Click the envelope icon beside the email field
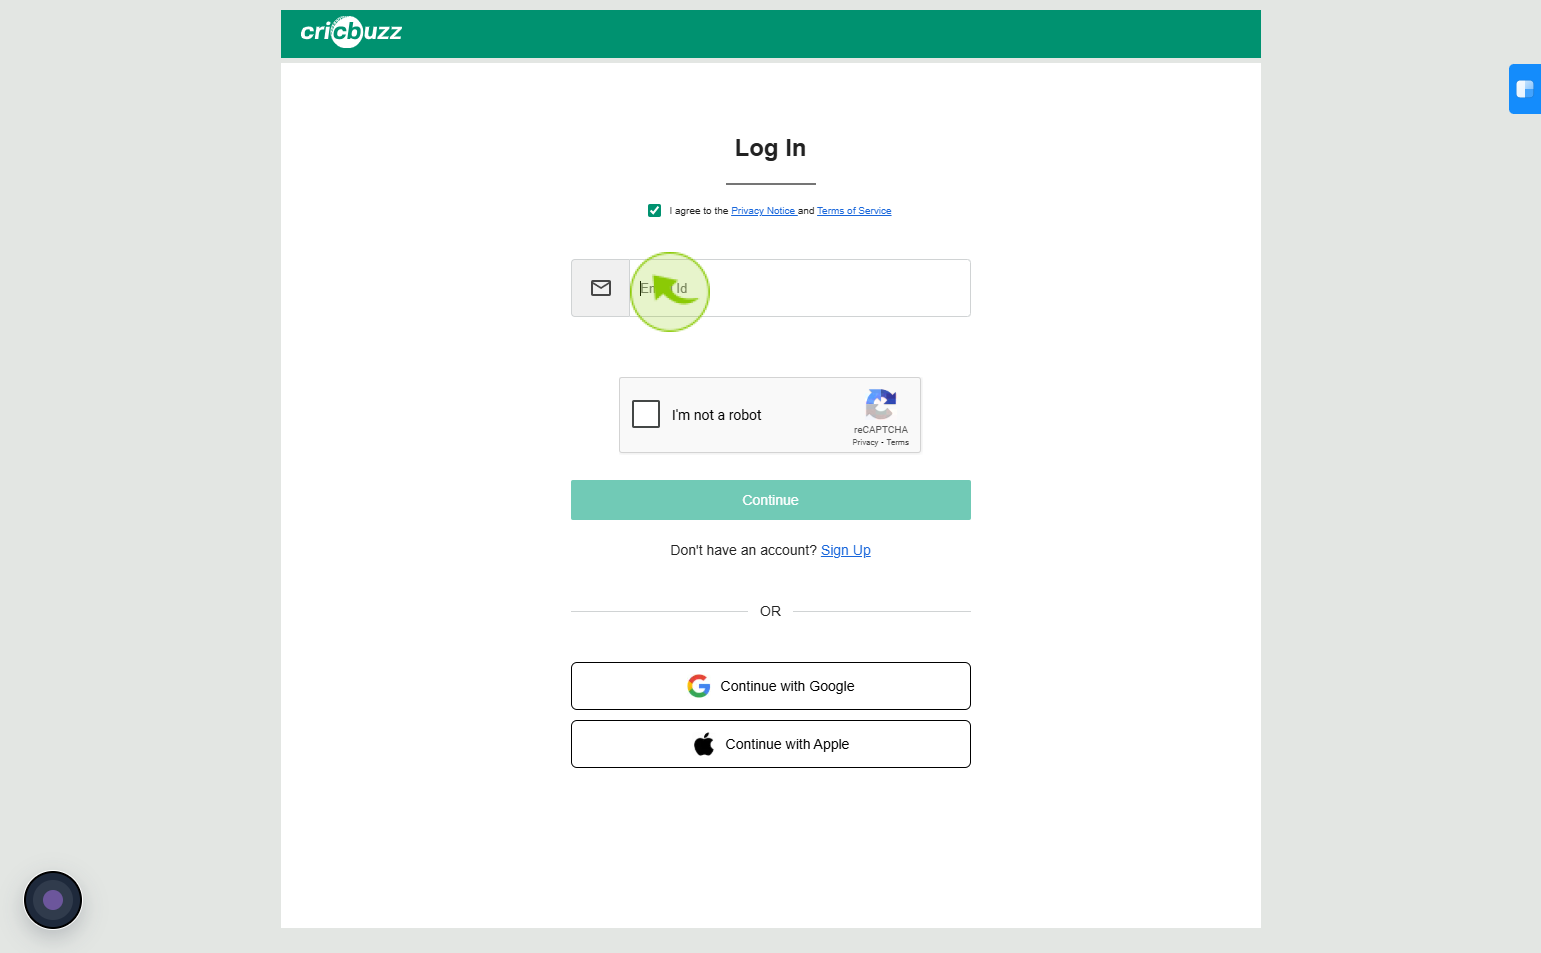This screenshot has height=953, width=1541. pos(601,288)
